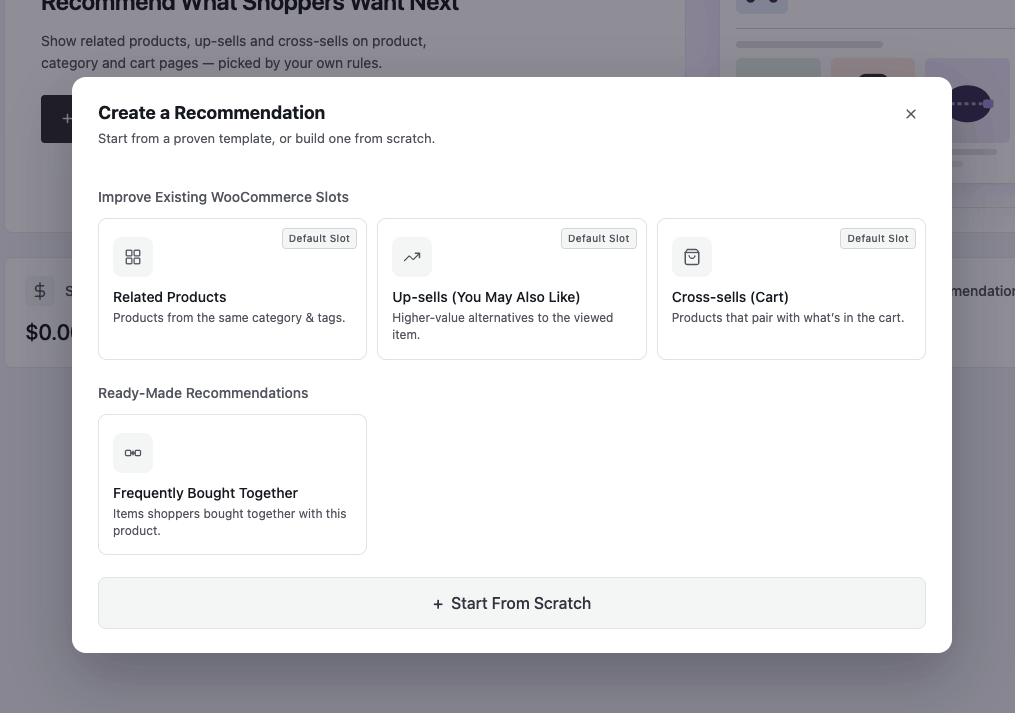This screenshot has width=1015, height=713.
Task: Click the Default Slot badge on Related Products
Action: tap(319, 238)
